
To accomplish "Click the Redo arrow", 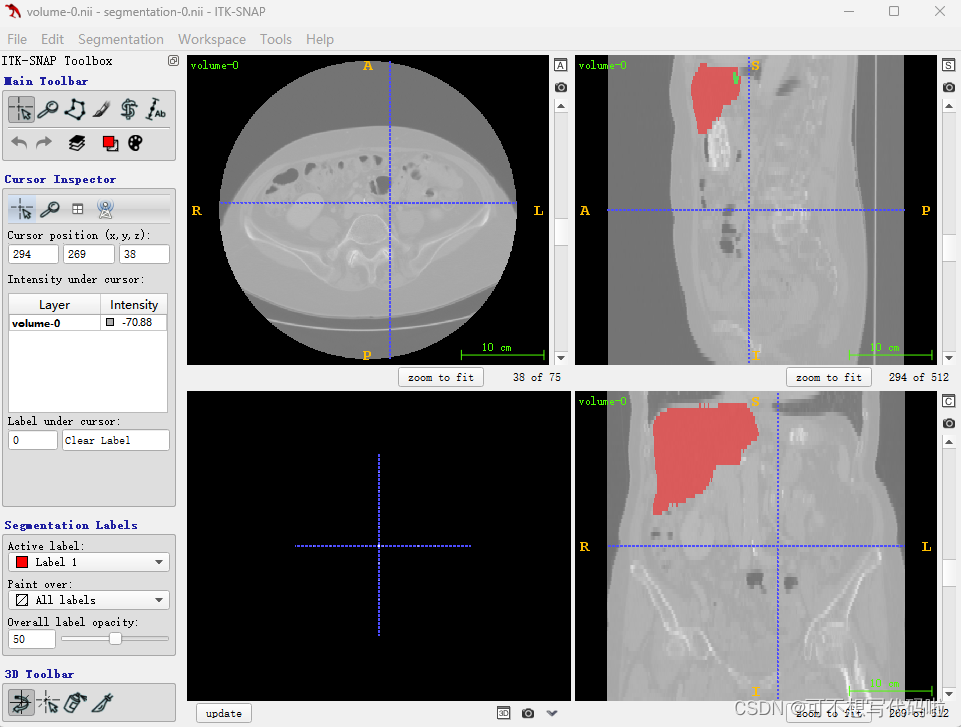I will click(44, 143).
